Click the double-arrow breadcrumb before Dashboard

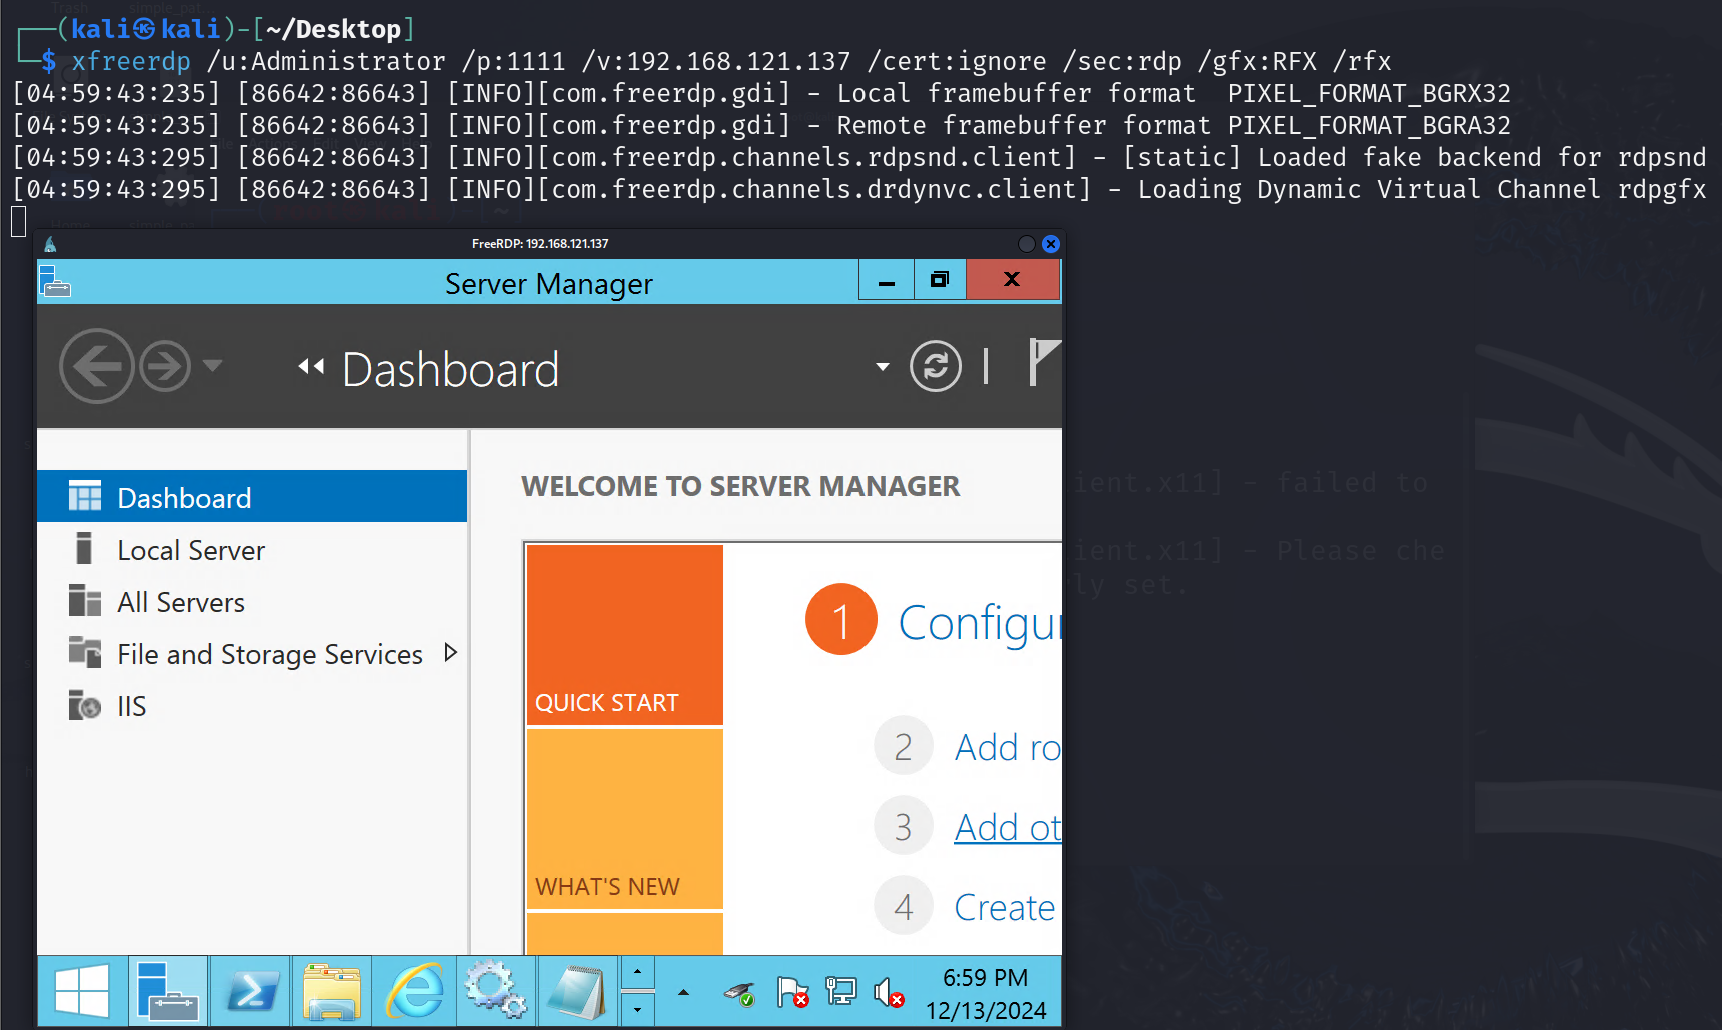pyautogui.click(x=311, y=367)
